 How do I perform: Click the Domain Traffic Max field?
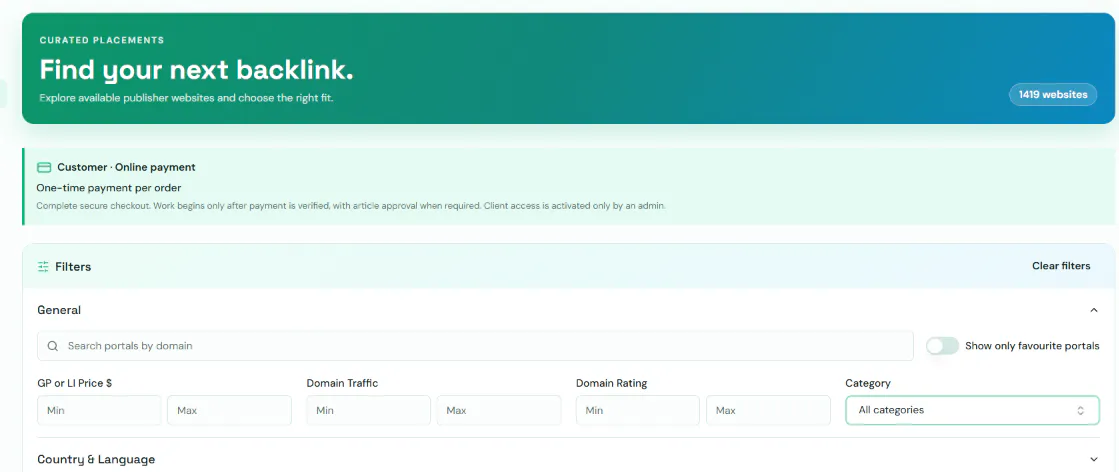[x=499, y=411]
